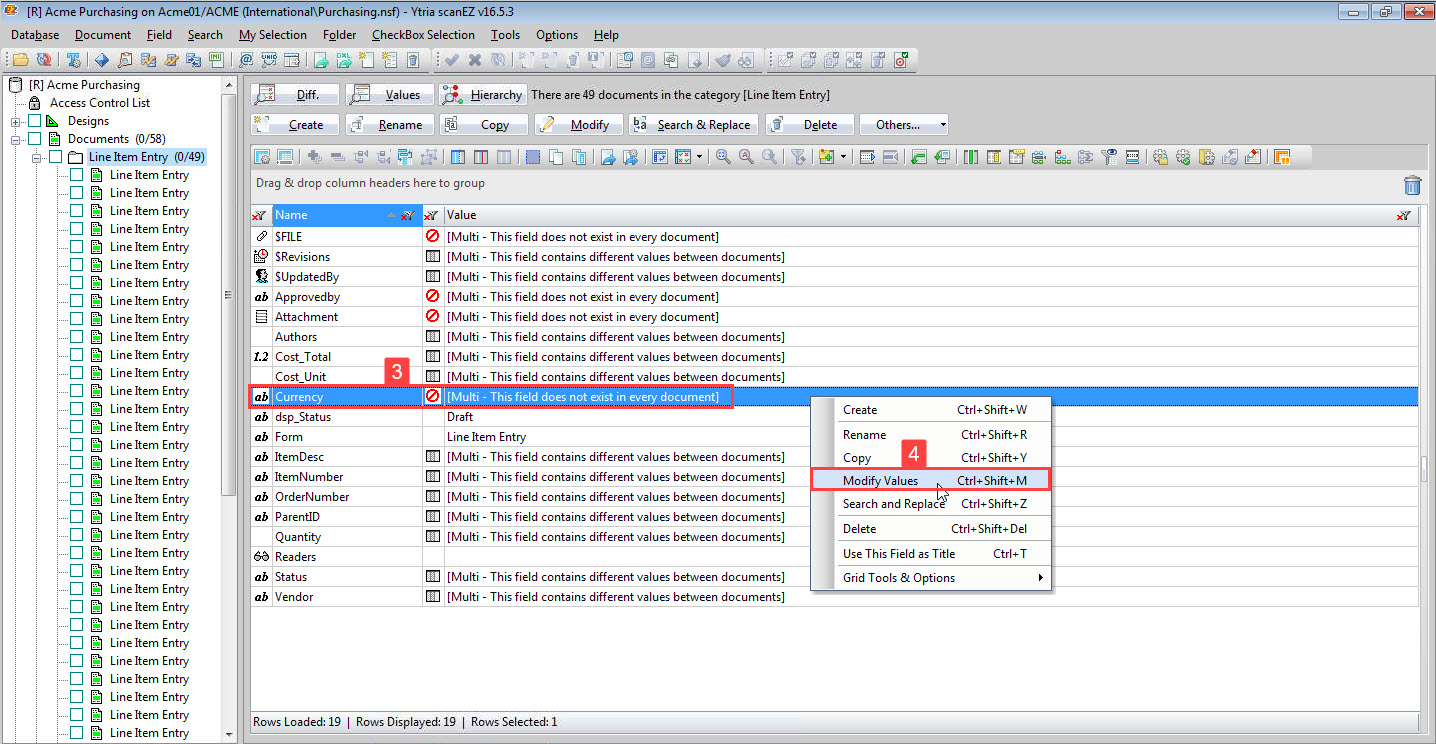Select the Zoom In magnifier on the grid toolbar
Image resolution: width=1436 pixels, height=744 pixels.
(x=723, y=156)
